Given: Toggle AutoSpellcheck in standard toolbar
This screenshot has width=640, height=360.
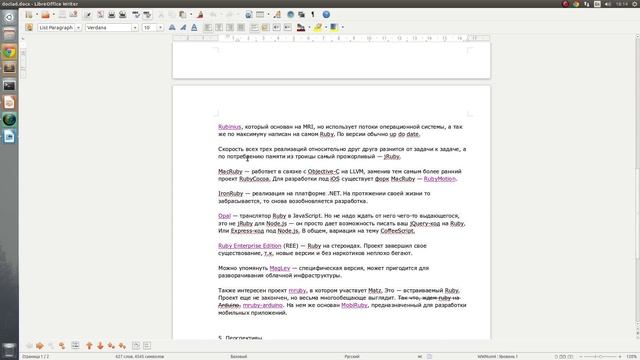Looking at the screenshot, I should 147,15.
